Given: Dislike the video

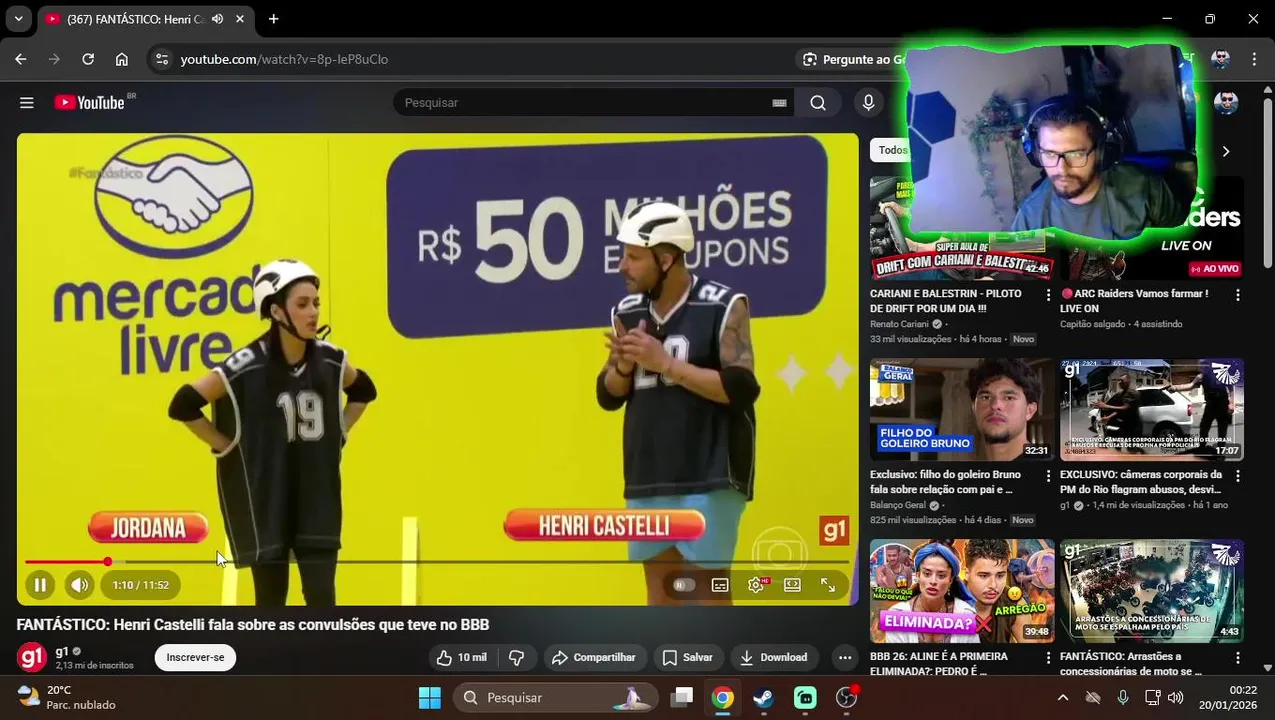Looking at the screenshot, I should click(516, 657).
